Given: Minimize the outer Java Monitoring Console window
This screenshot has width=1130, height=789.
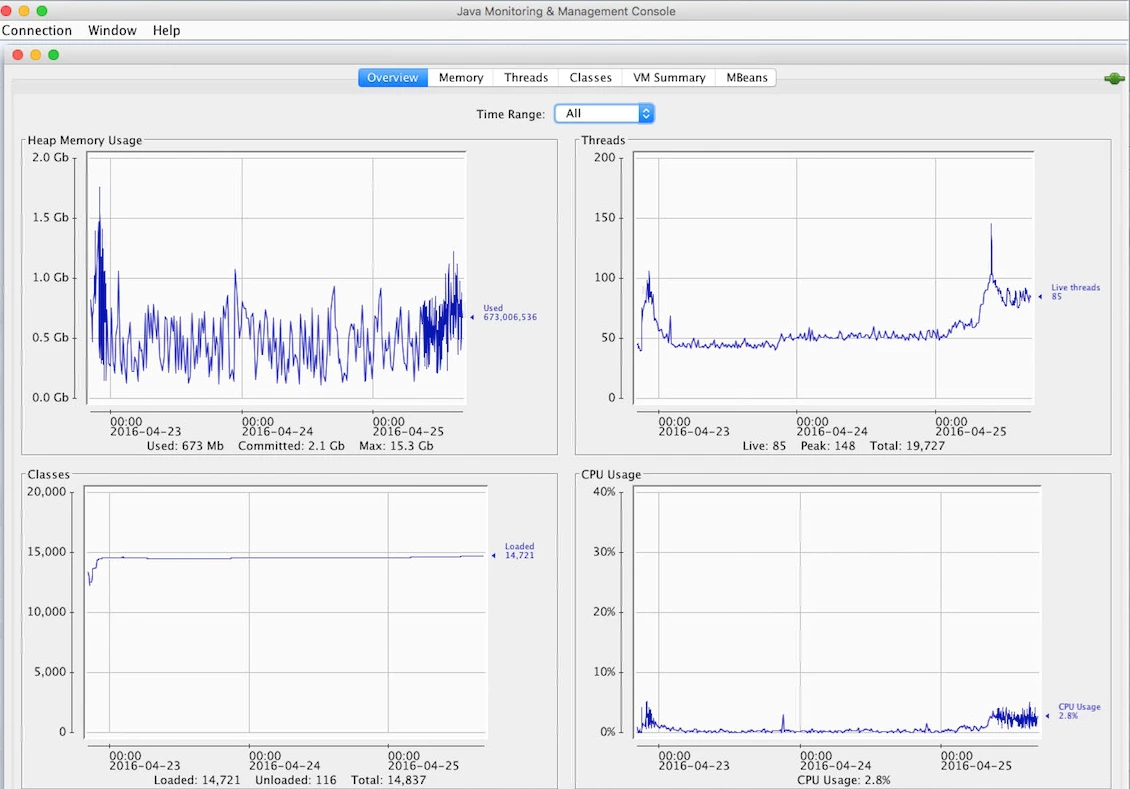Looking at the screenshot, I should pyautogui.click(x=24, y=11).
